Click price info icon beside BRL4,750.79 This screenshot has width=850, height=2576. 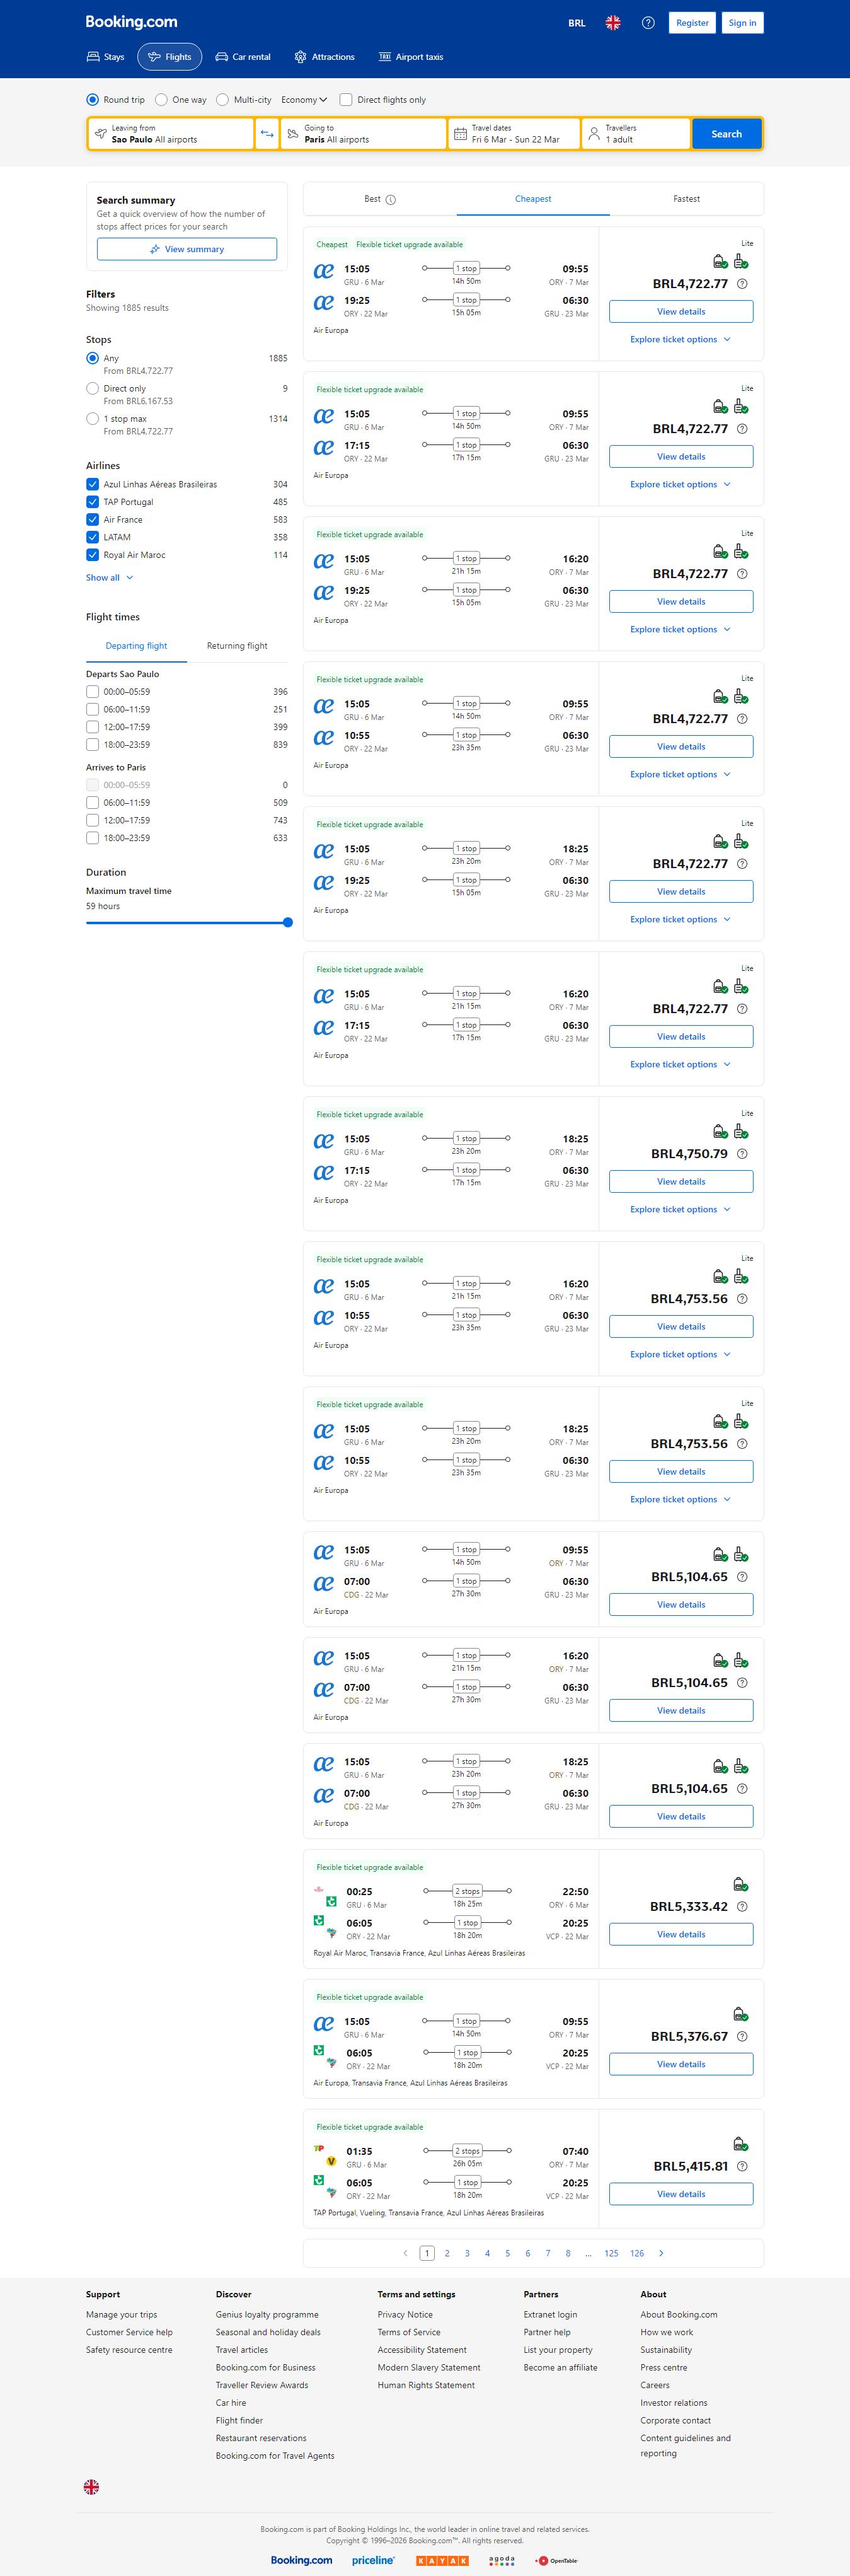(x=742, y=1154)
